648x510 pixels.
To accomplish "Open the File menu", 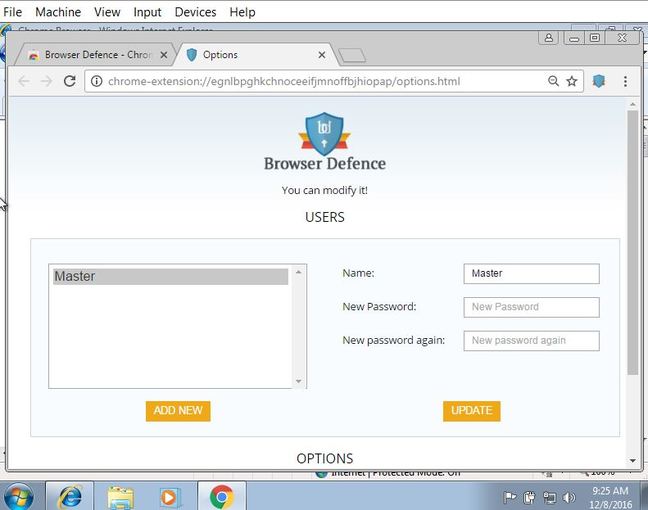I will click(x=12, y=12).
